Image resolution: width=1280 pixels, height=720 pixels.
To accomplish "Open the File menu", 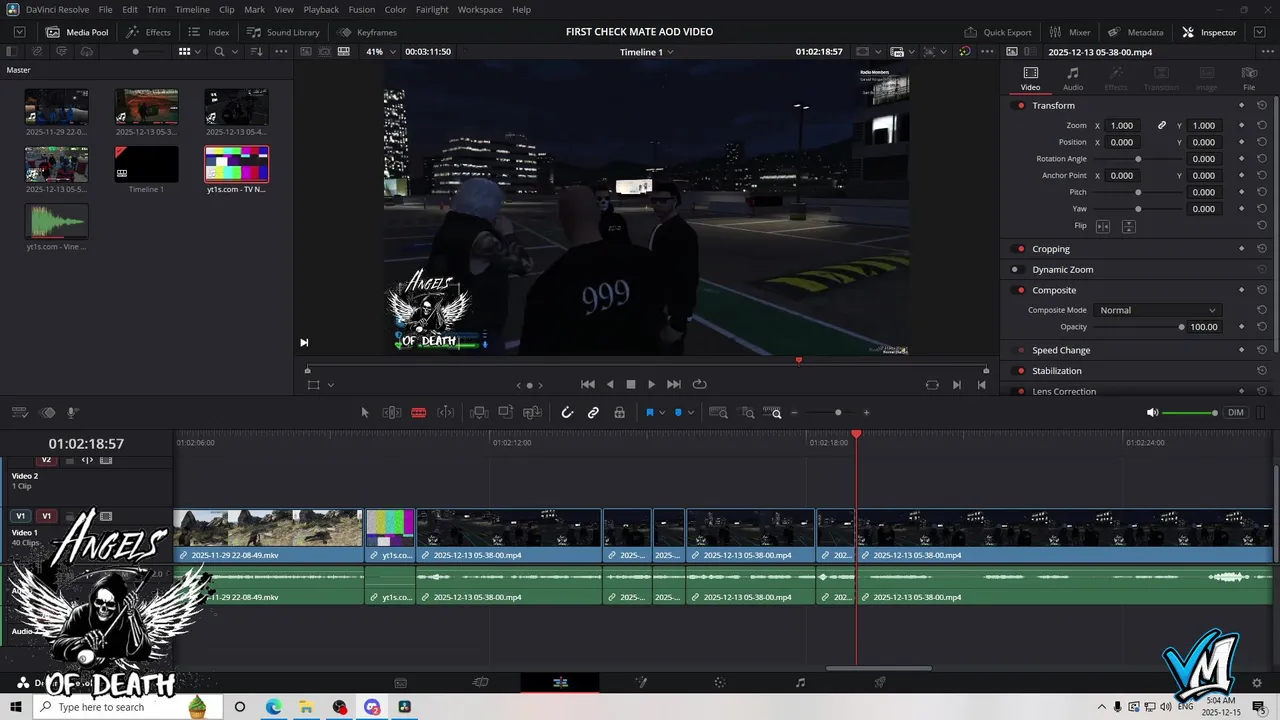I will coord(105,9).
